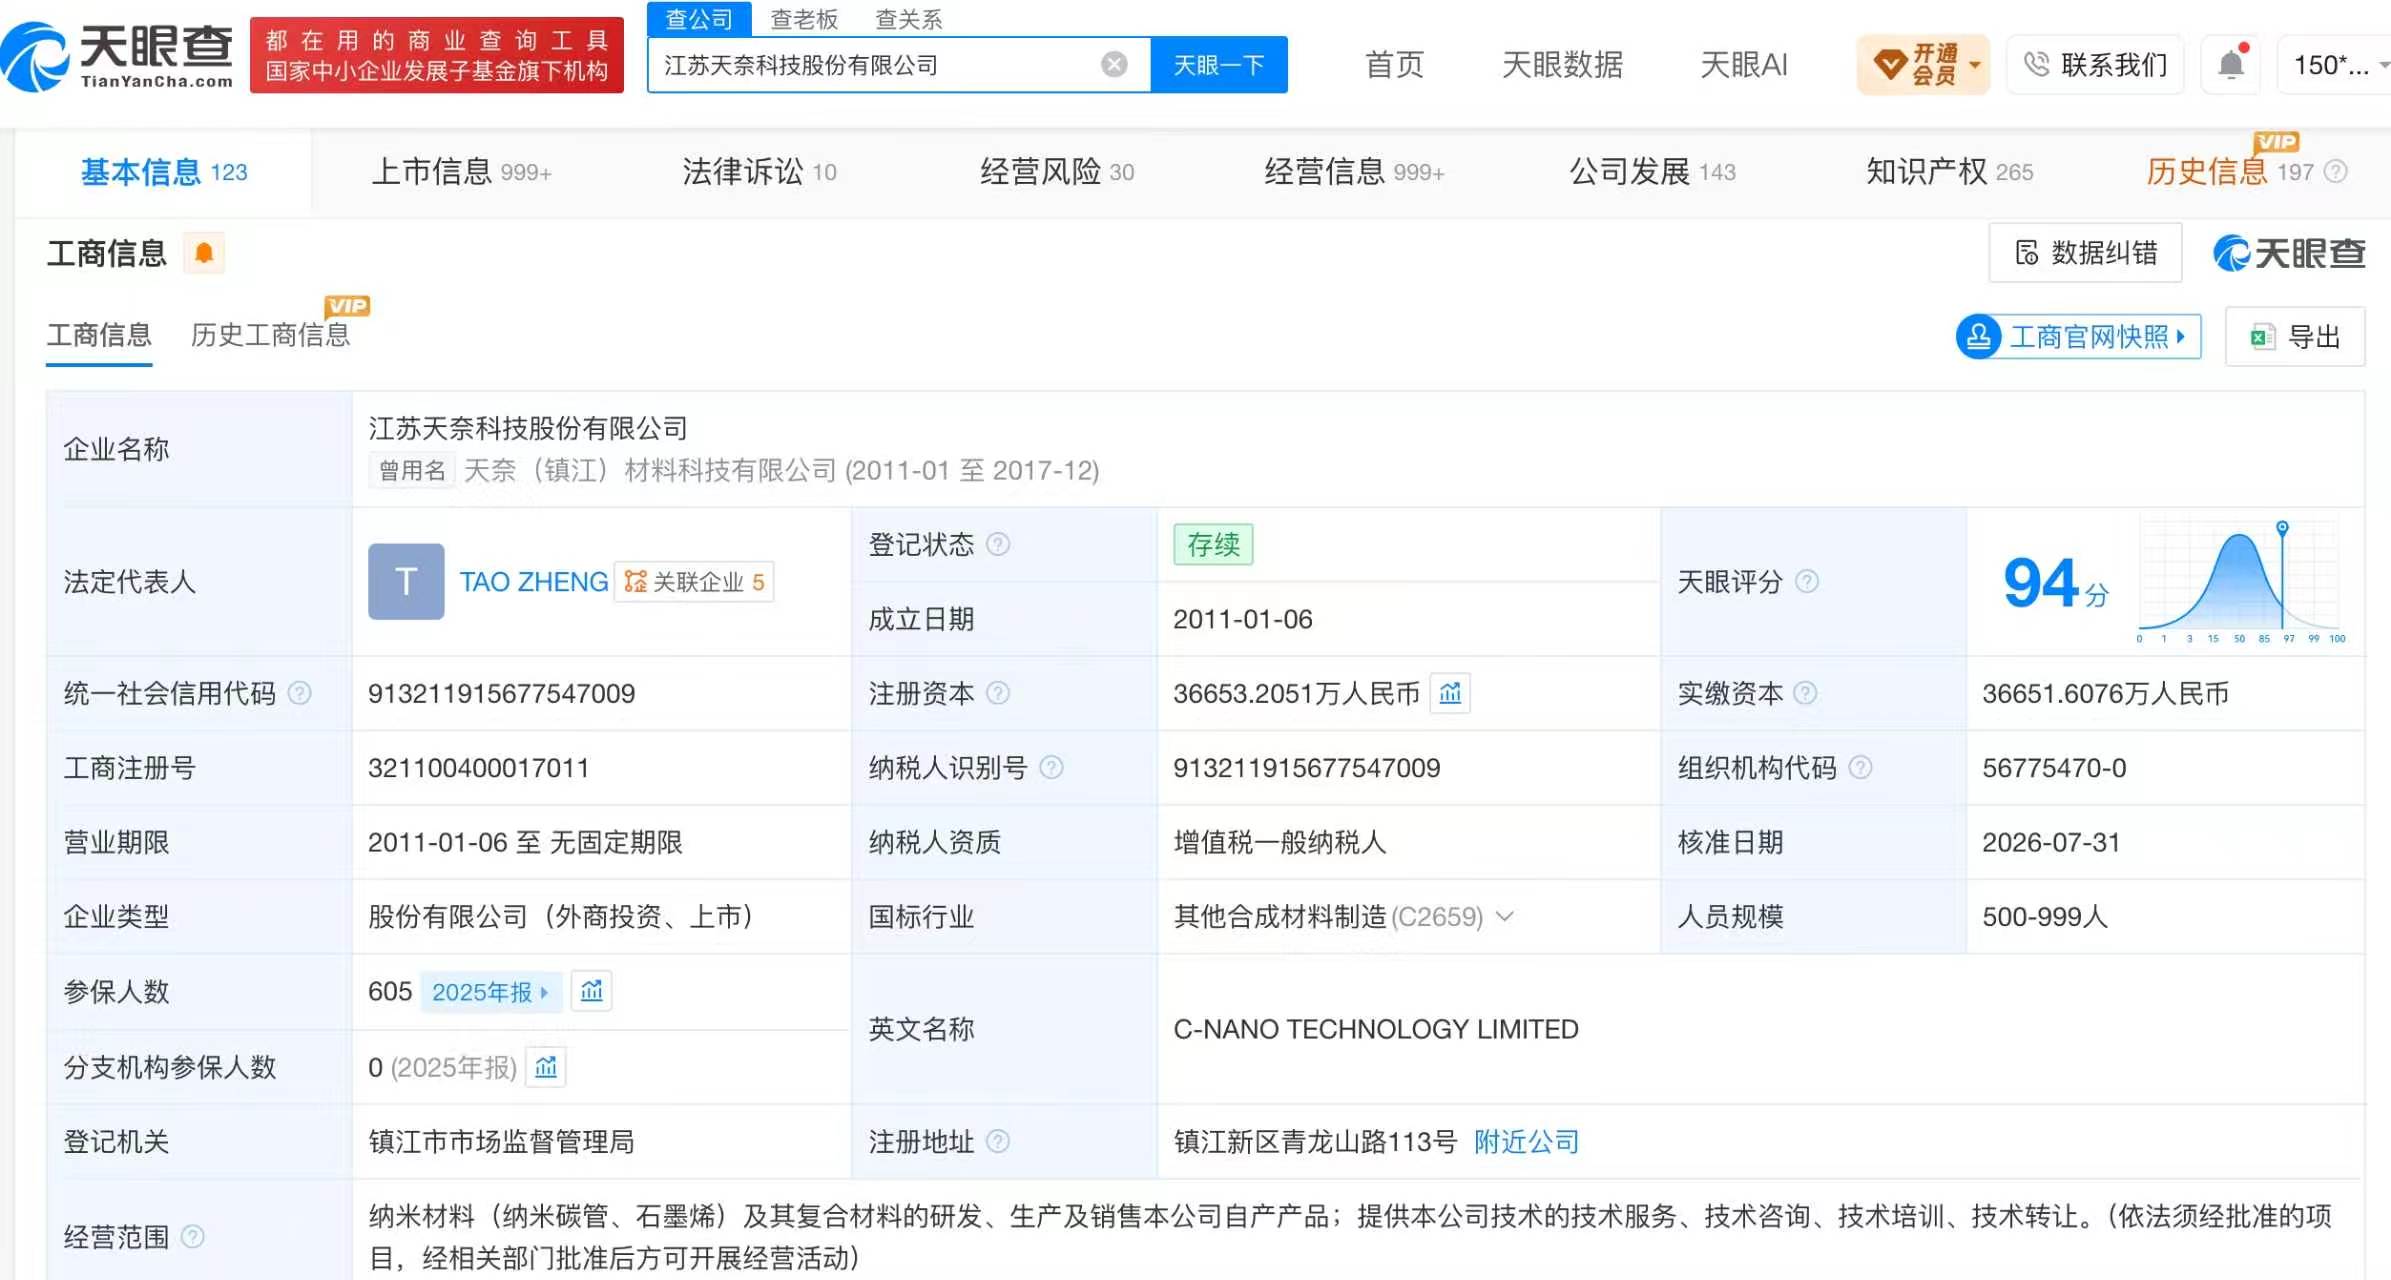Viewport: 2391px width, 1280px height.
Task: Switch to 查公司 search tab
Action: pyautogui.click(x=699, y=19)
